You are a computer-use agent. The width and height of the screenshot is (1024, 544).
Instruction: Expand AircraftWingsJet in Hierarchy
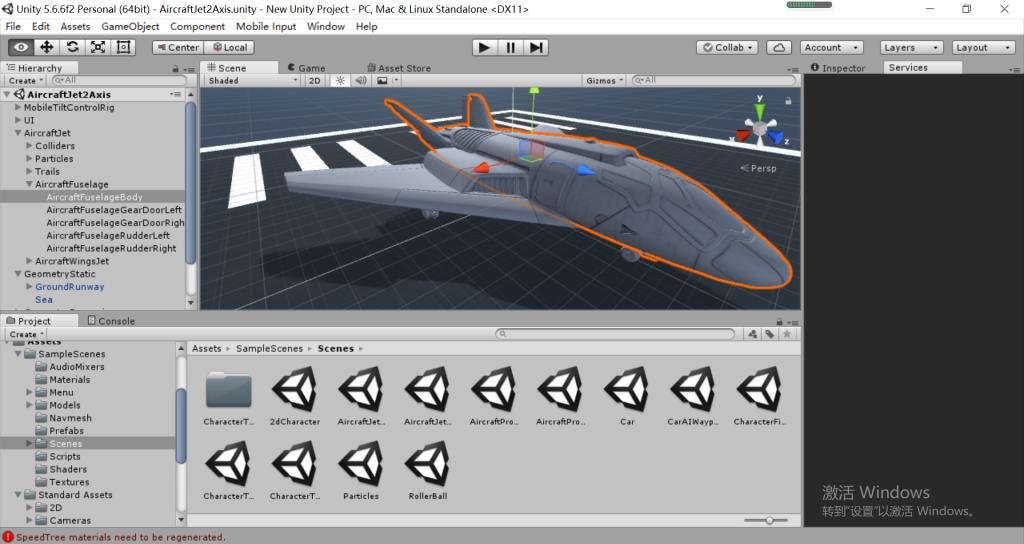[29, 261]
